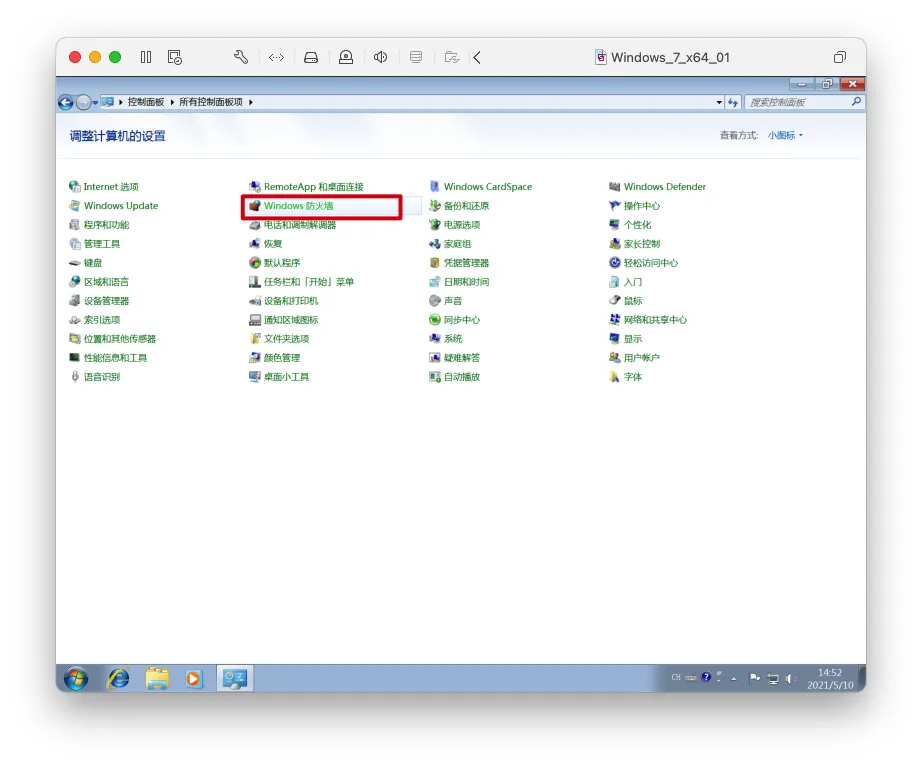Click the 声音 speaker icon

tap(435, 300)
